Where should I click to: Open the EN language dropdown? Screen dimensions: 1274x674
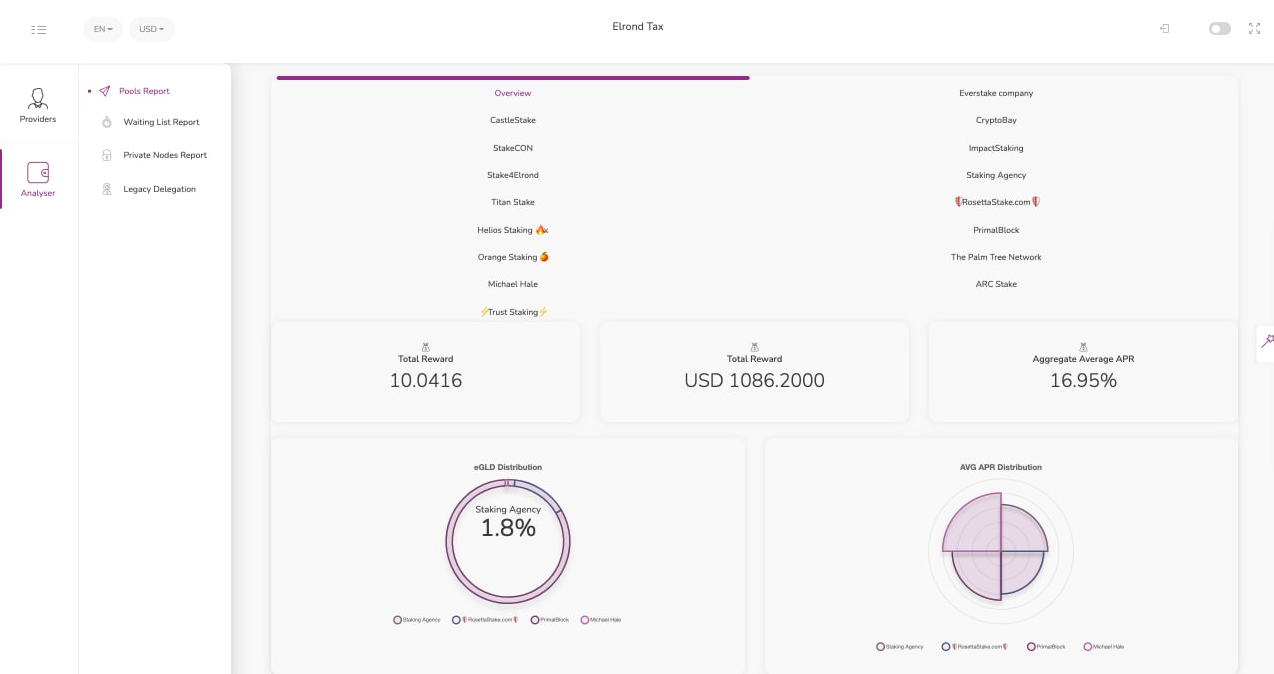tap(103, 29)
